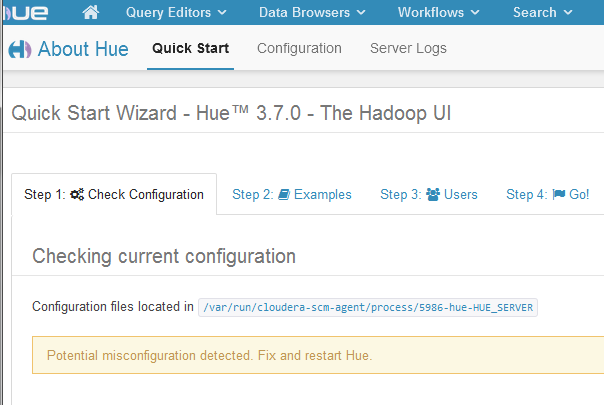Screen dimensions: 604x405
Task: Click the cogs icon on Step 1
Action: coord(76,194)
